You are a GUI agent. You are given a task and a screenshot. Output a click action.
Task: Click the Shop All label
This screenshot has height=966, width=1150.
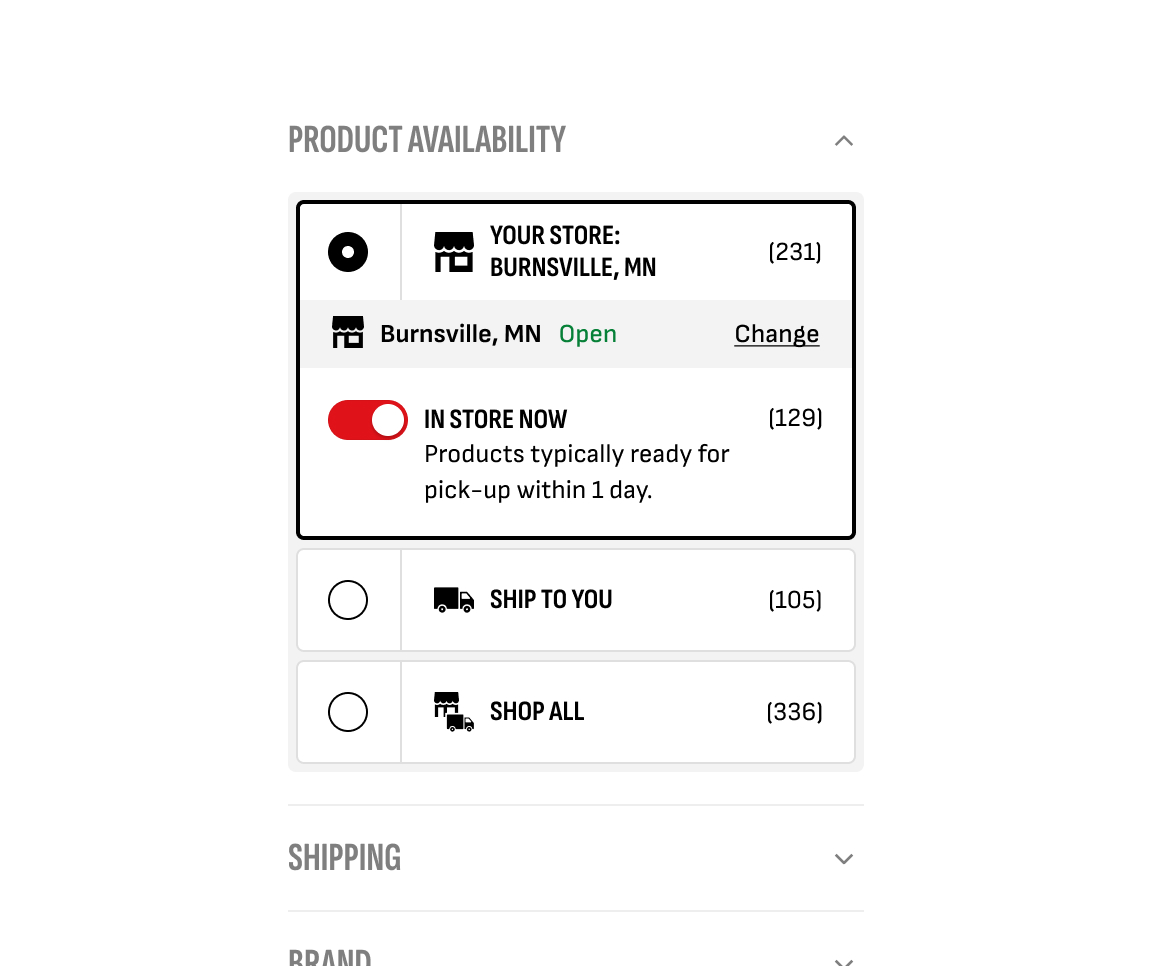click(x=537, y=711)
